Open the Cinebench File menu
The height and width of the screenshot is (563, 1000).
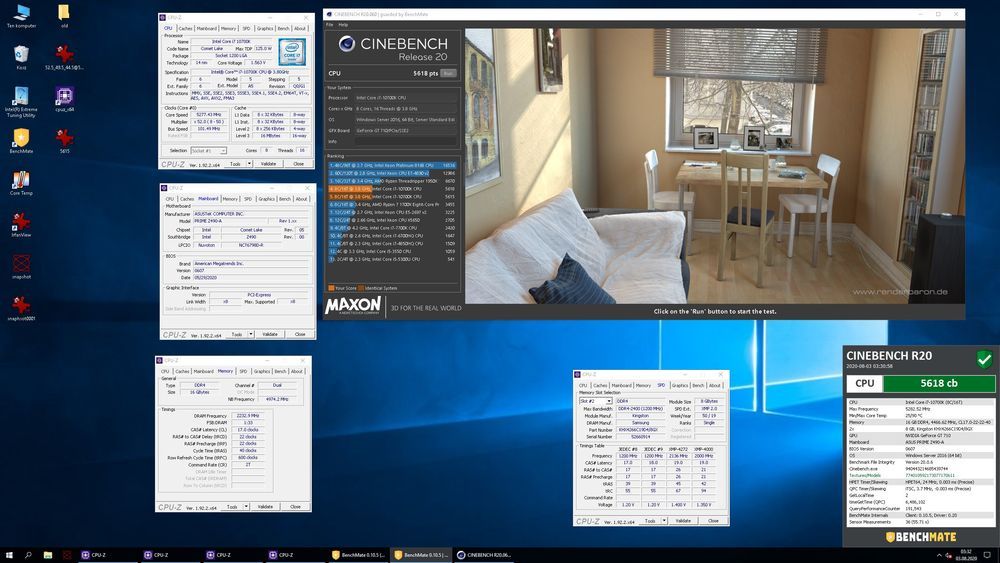pyautogui.click(x=330, y=24)
